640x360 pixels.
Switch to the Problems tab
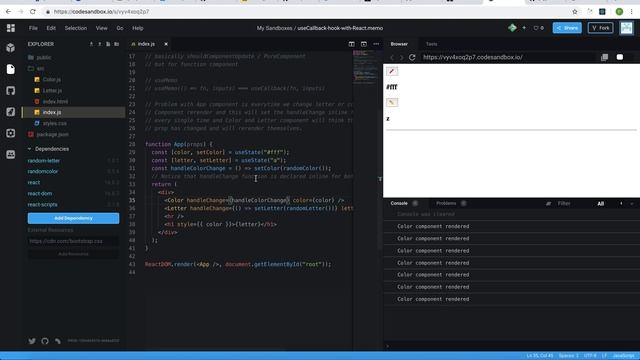click(451, 203)
